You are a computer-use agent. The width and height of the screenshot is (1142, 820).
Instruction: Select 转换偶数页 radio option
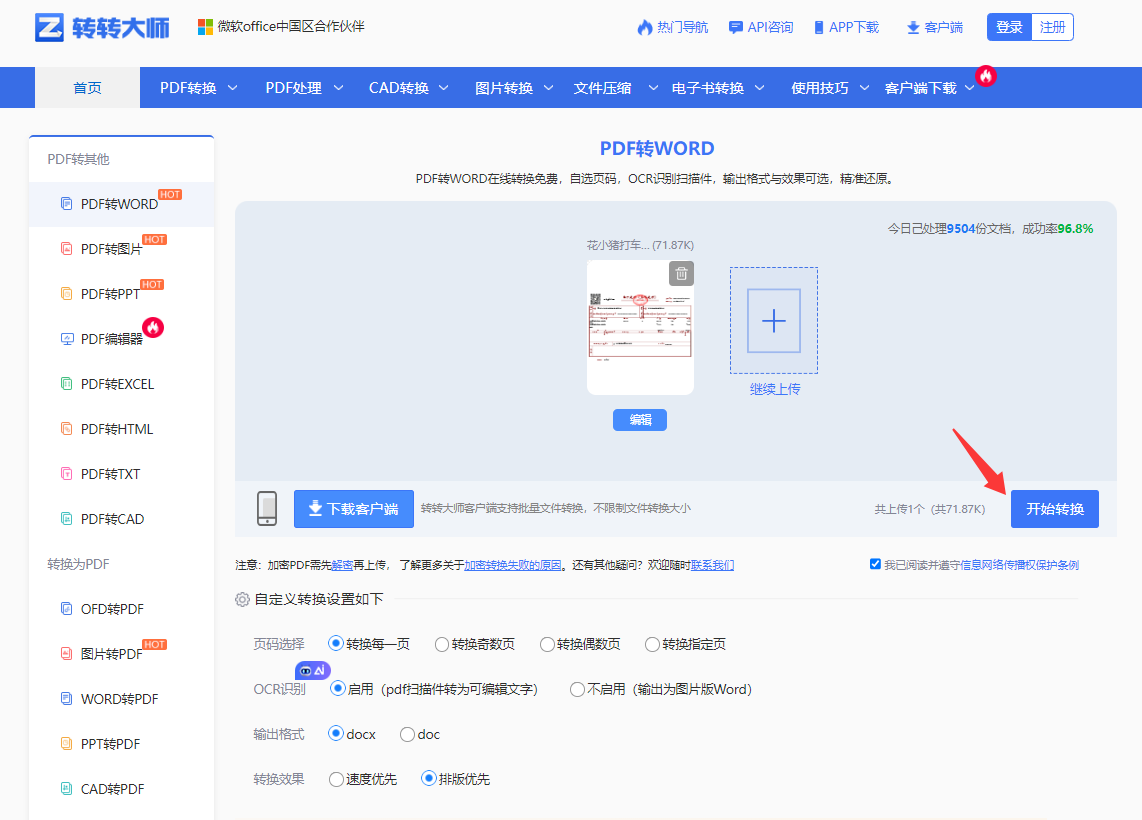(547, 644)
